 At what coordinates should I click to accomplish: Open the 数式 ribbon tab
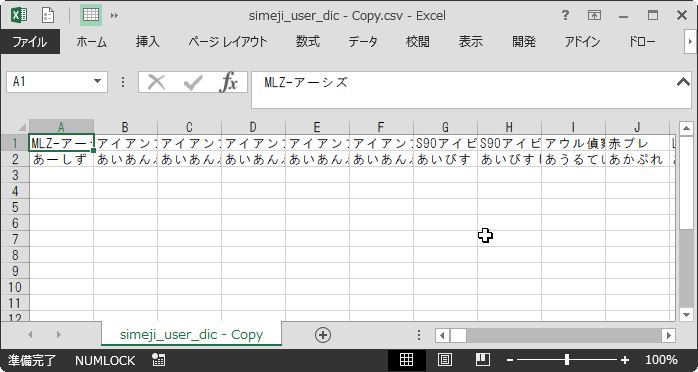308,42
